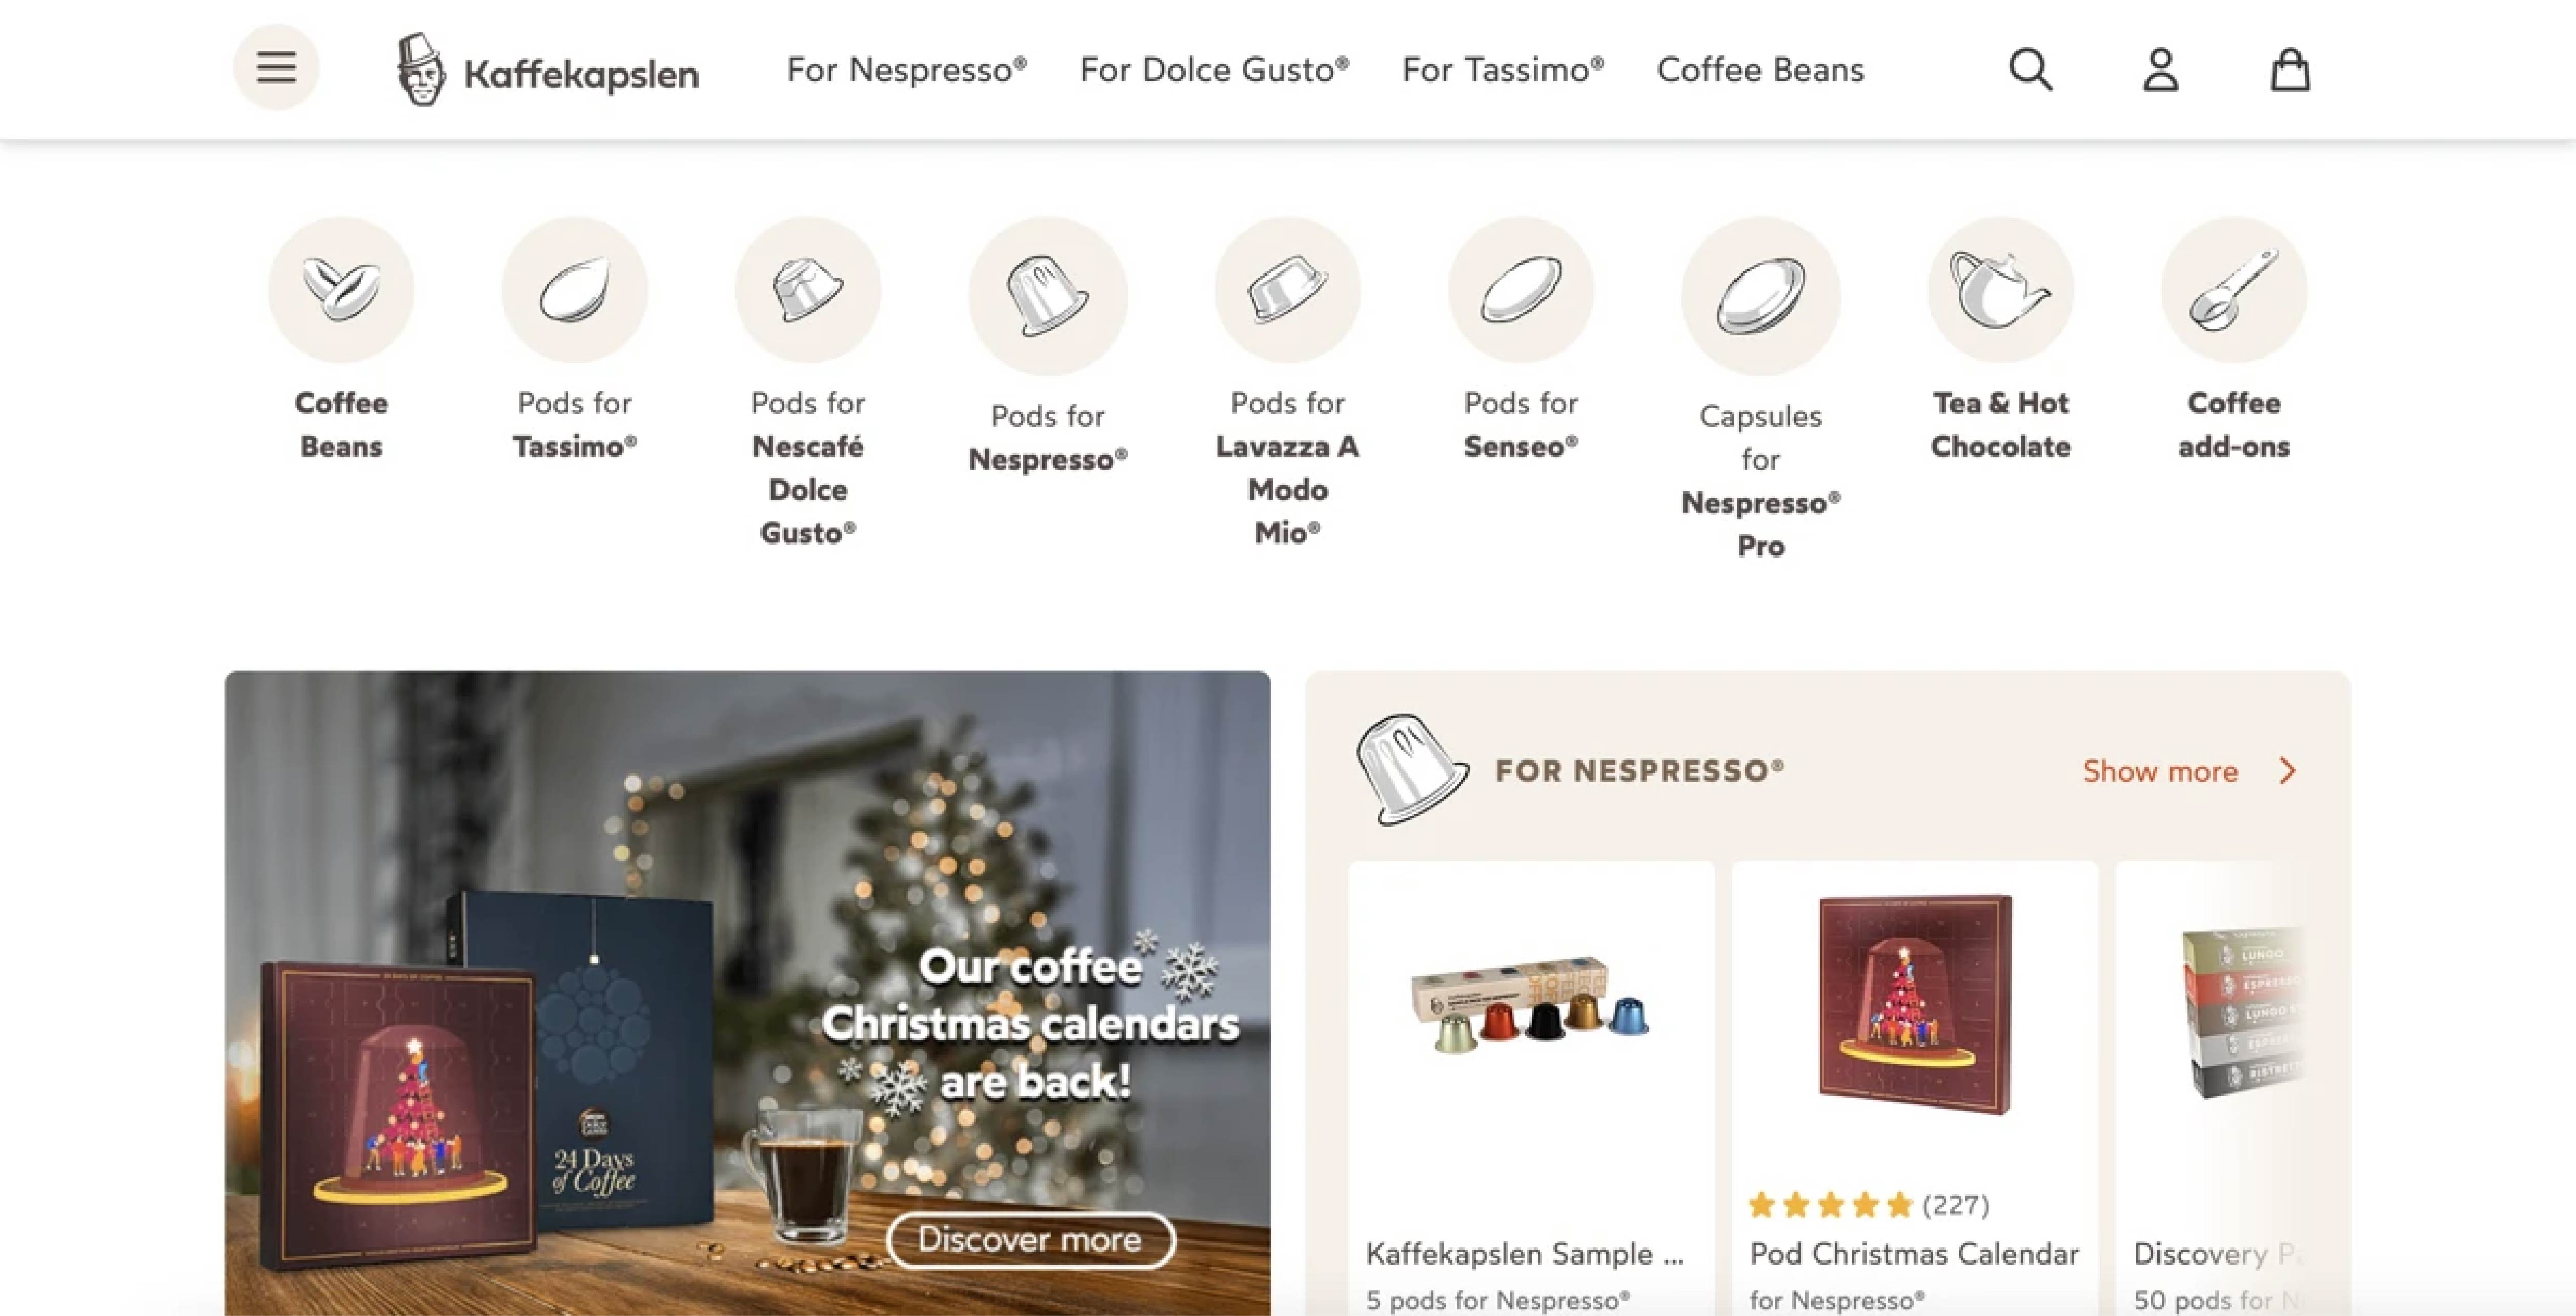The width and height of the screenshot is (2576, 1316).
Task: Go to For Dolce Gusto in the top menu
Action: coord(1215,70)
